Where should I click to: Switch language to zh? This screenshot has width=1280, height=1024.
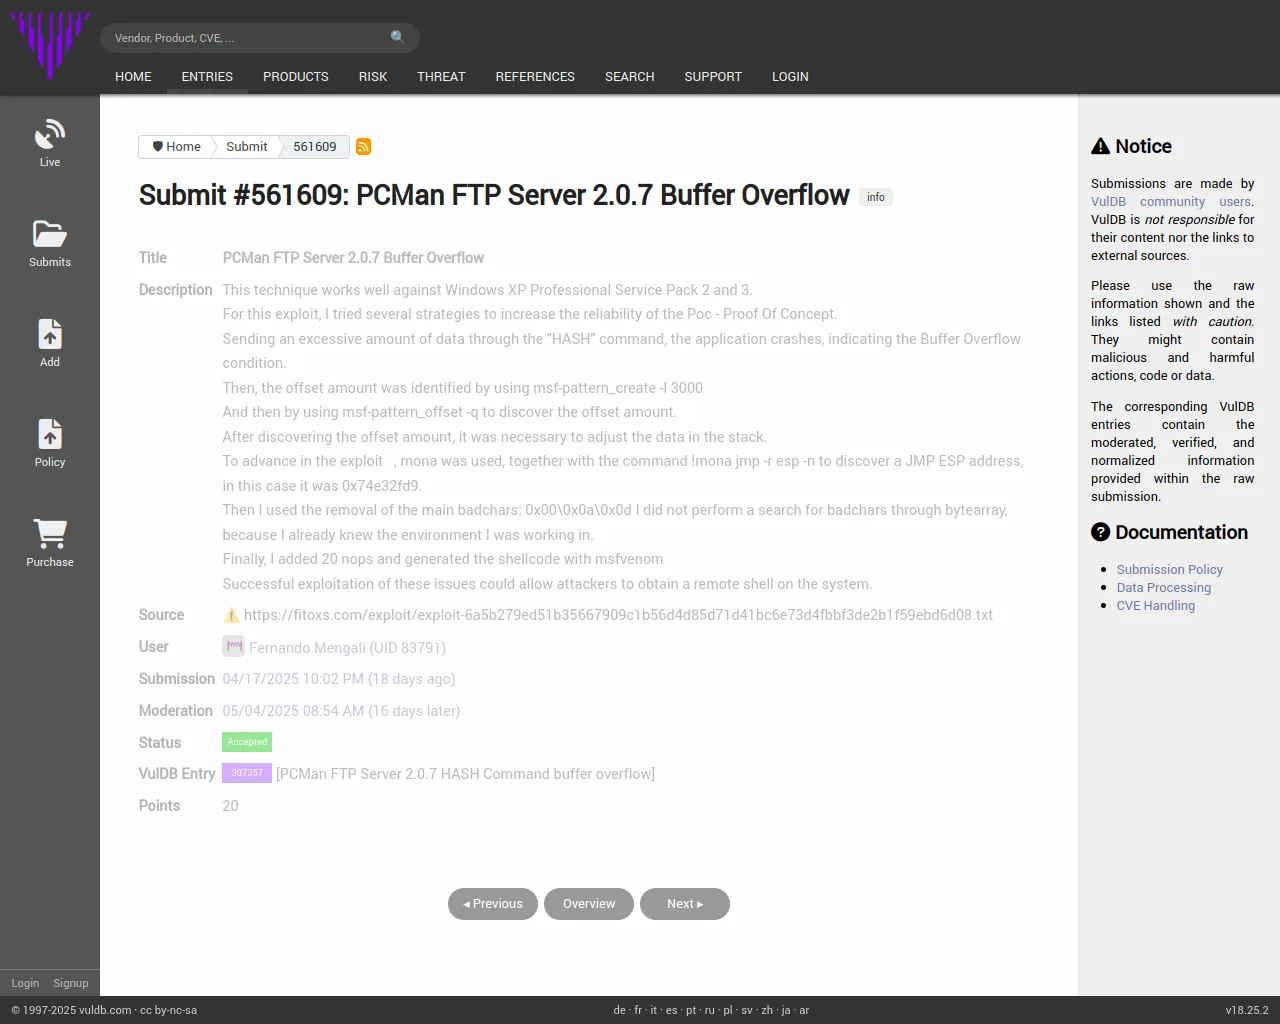click(767, 1010)
